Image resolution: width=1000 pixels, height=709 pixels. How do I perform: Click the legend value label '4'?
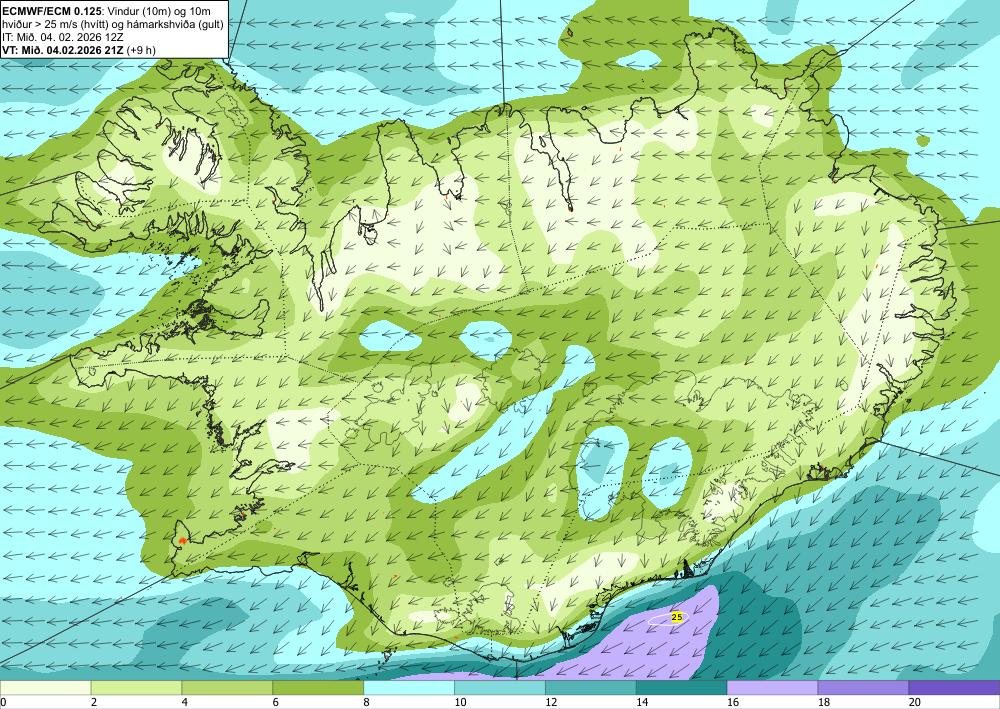pos(185,702)
